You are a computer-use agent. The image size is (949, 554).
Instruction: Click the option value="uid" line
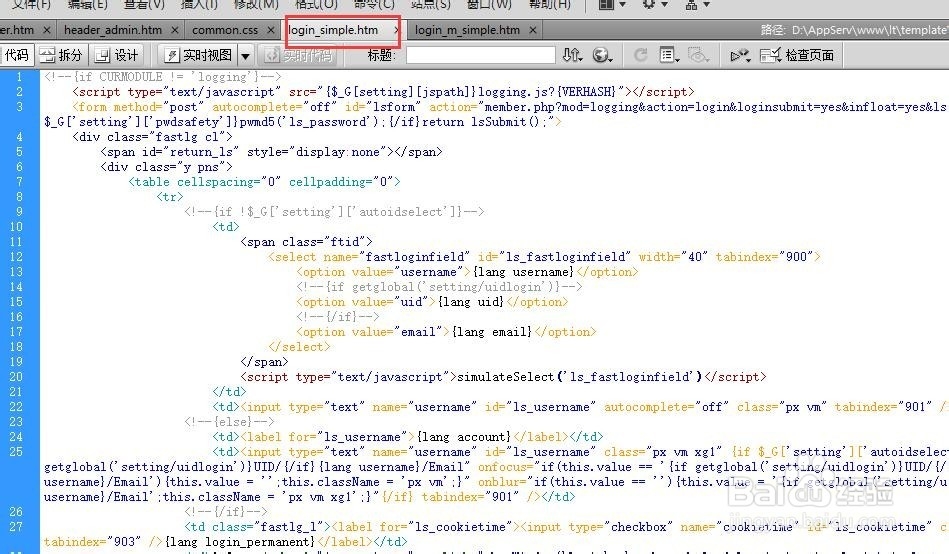[432, 302]
